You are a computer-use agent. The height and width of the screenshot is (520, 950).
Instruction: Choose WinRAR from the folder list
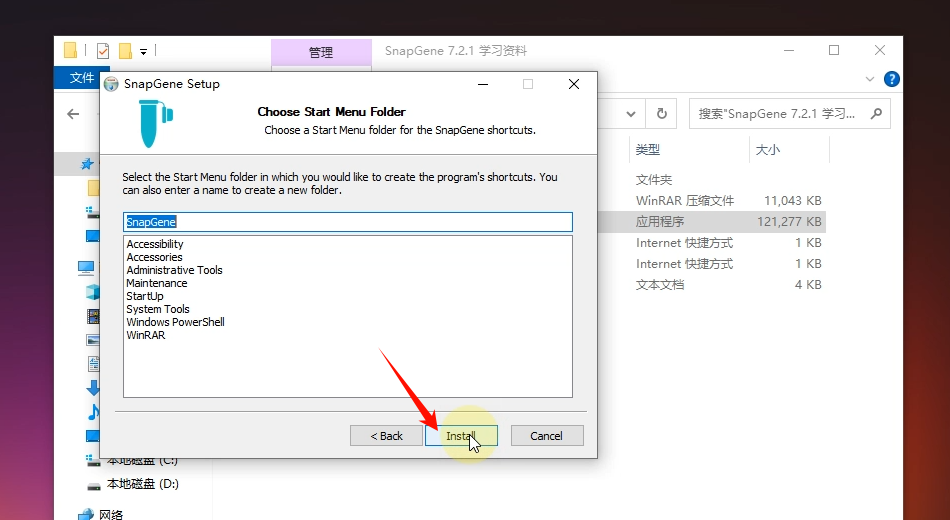[146, 335]
